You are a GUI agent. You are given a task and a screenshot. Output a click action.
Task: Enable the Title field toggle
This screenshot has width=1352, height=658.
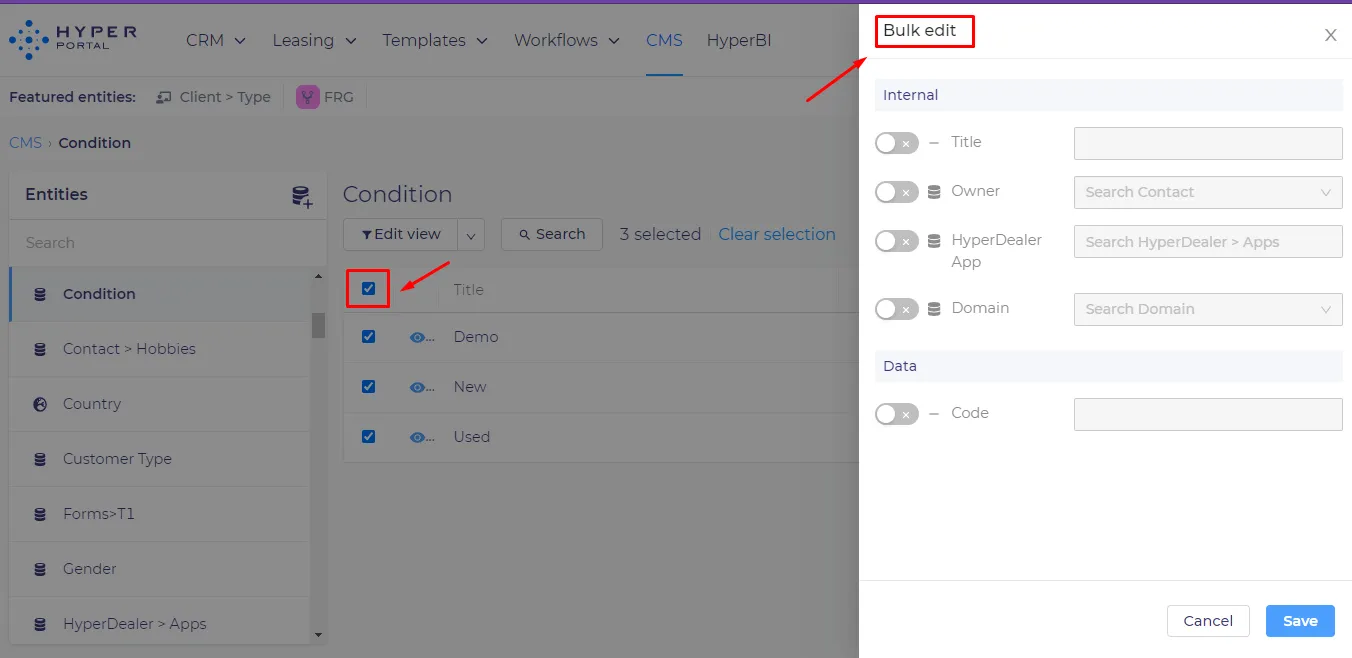896,143
